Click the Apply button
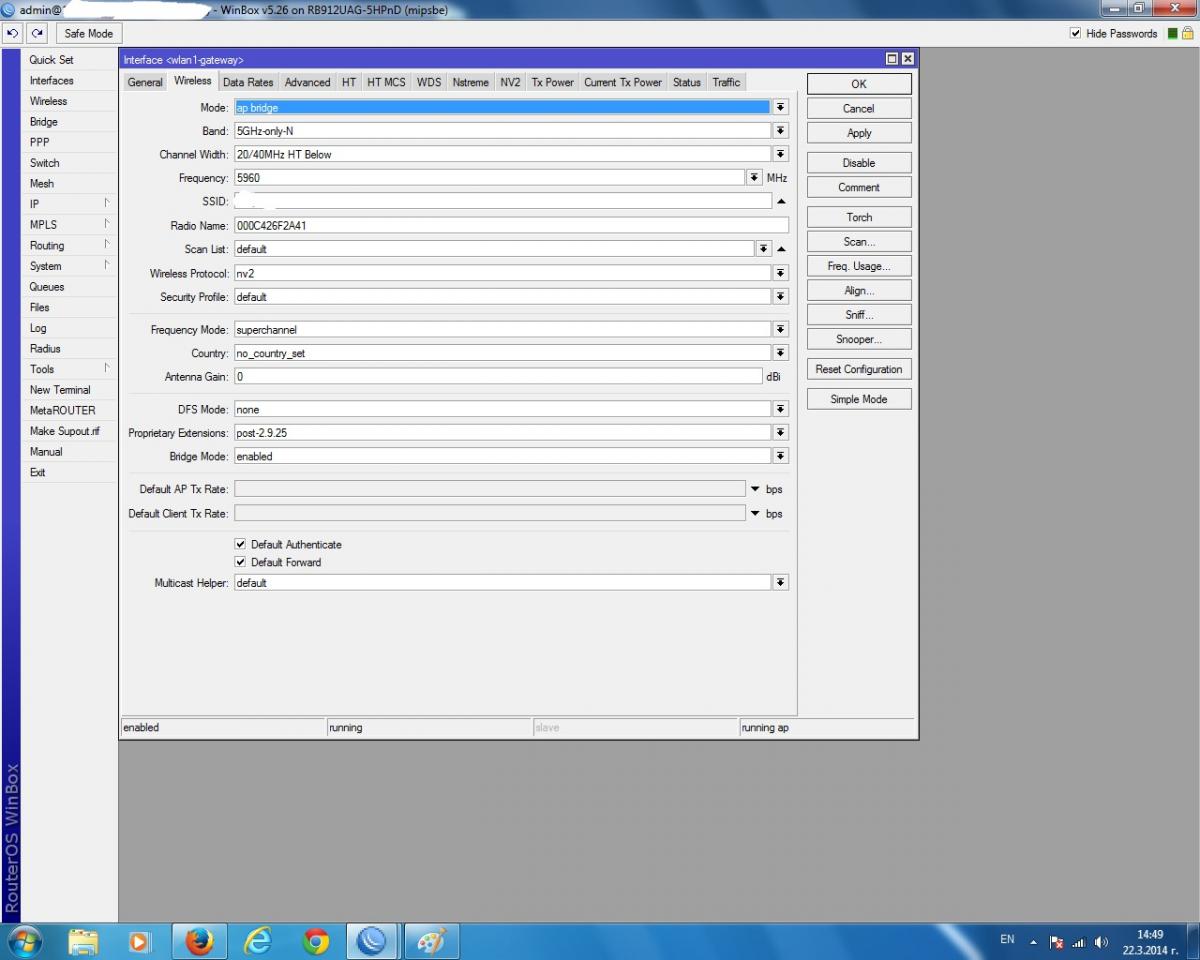This screenshot has height=960, width=1200. coord(859,133)
